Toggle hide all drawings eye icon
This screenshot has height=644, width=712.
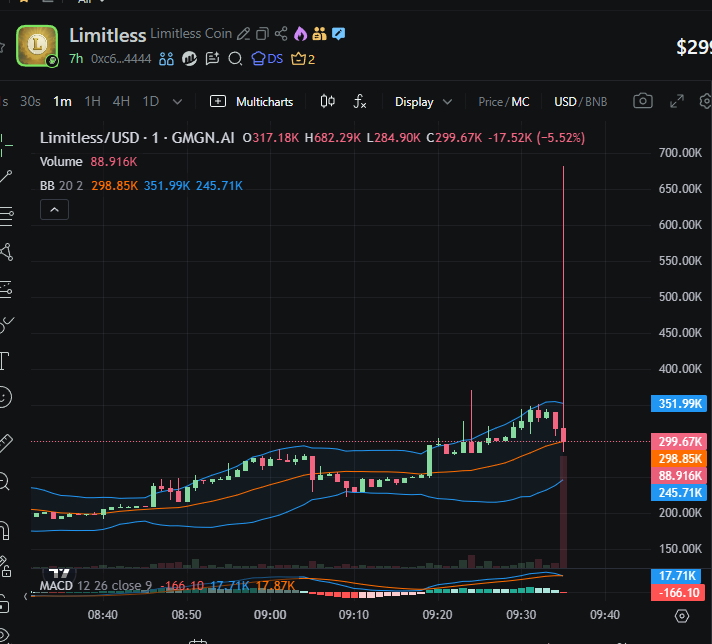pyautogui.click(x=4, y=636)
